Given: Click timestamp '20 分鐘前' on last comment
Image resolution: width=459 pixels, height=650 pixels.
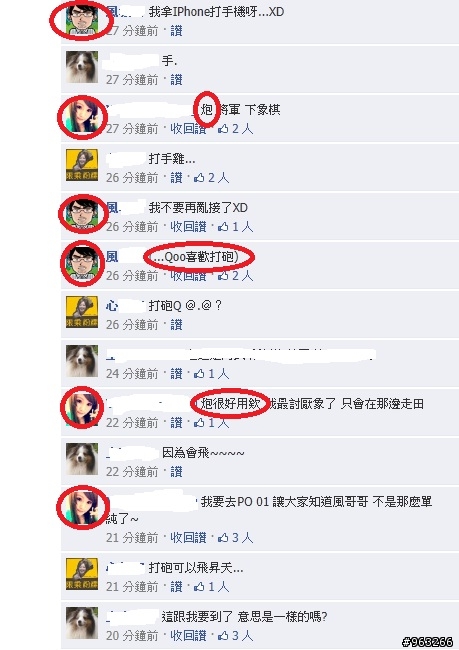Looking at the screenshot, I should coord(132,635).
